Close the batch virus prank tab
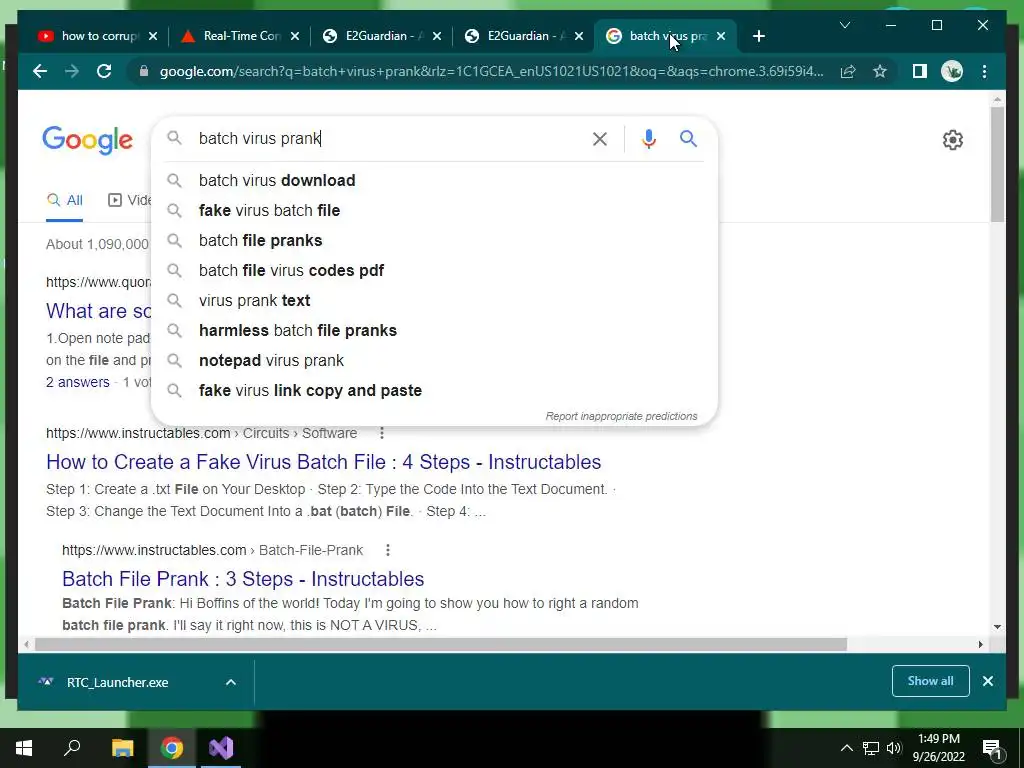Screen dimensions: 1024x768 721,36
